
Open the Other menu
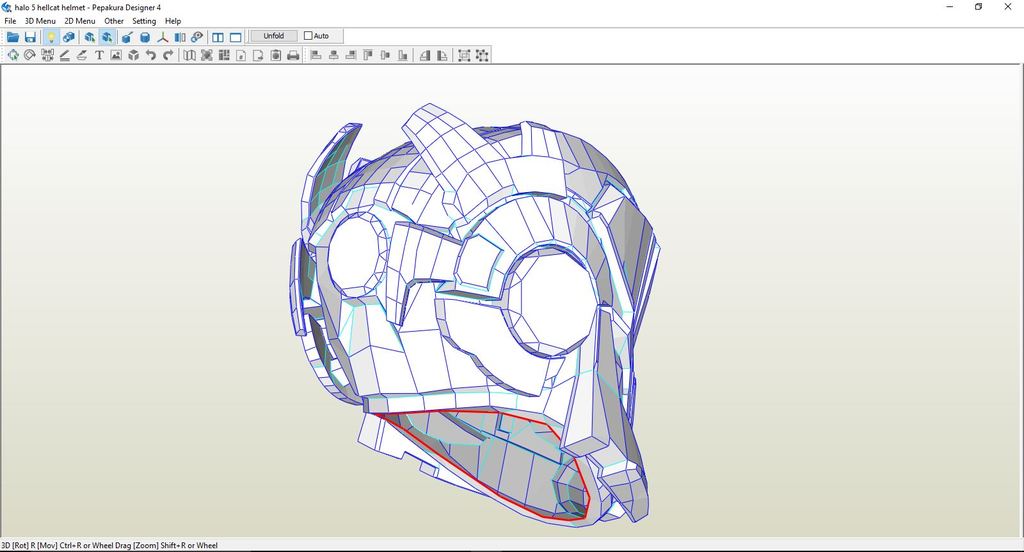click(x=114, y=21)
